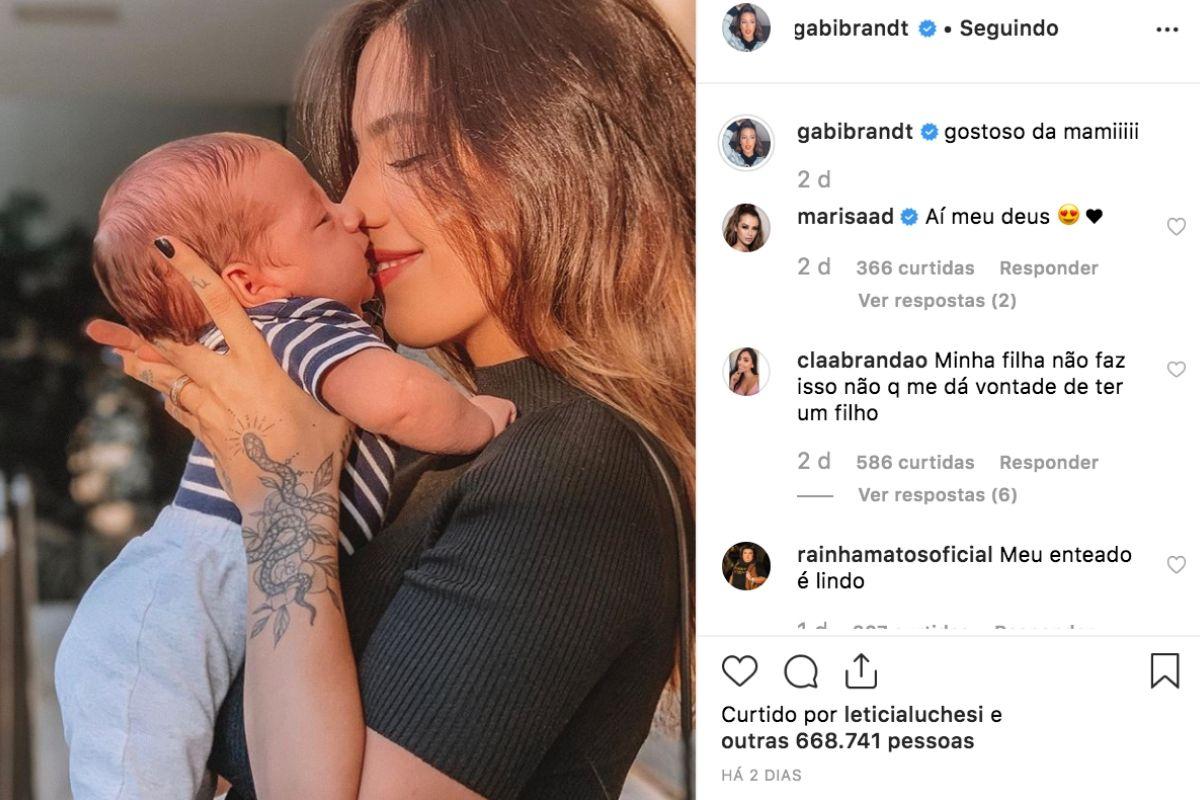Open the three-dot more options menu
1200x800 pixels.
1167,29
